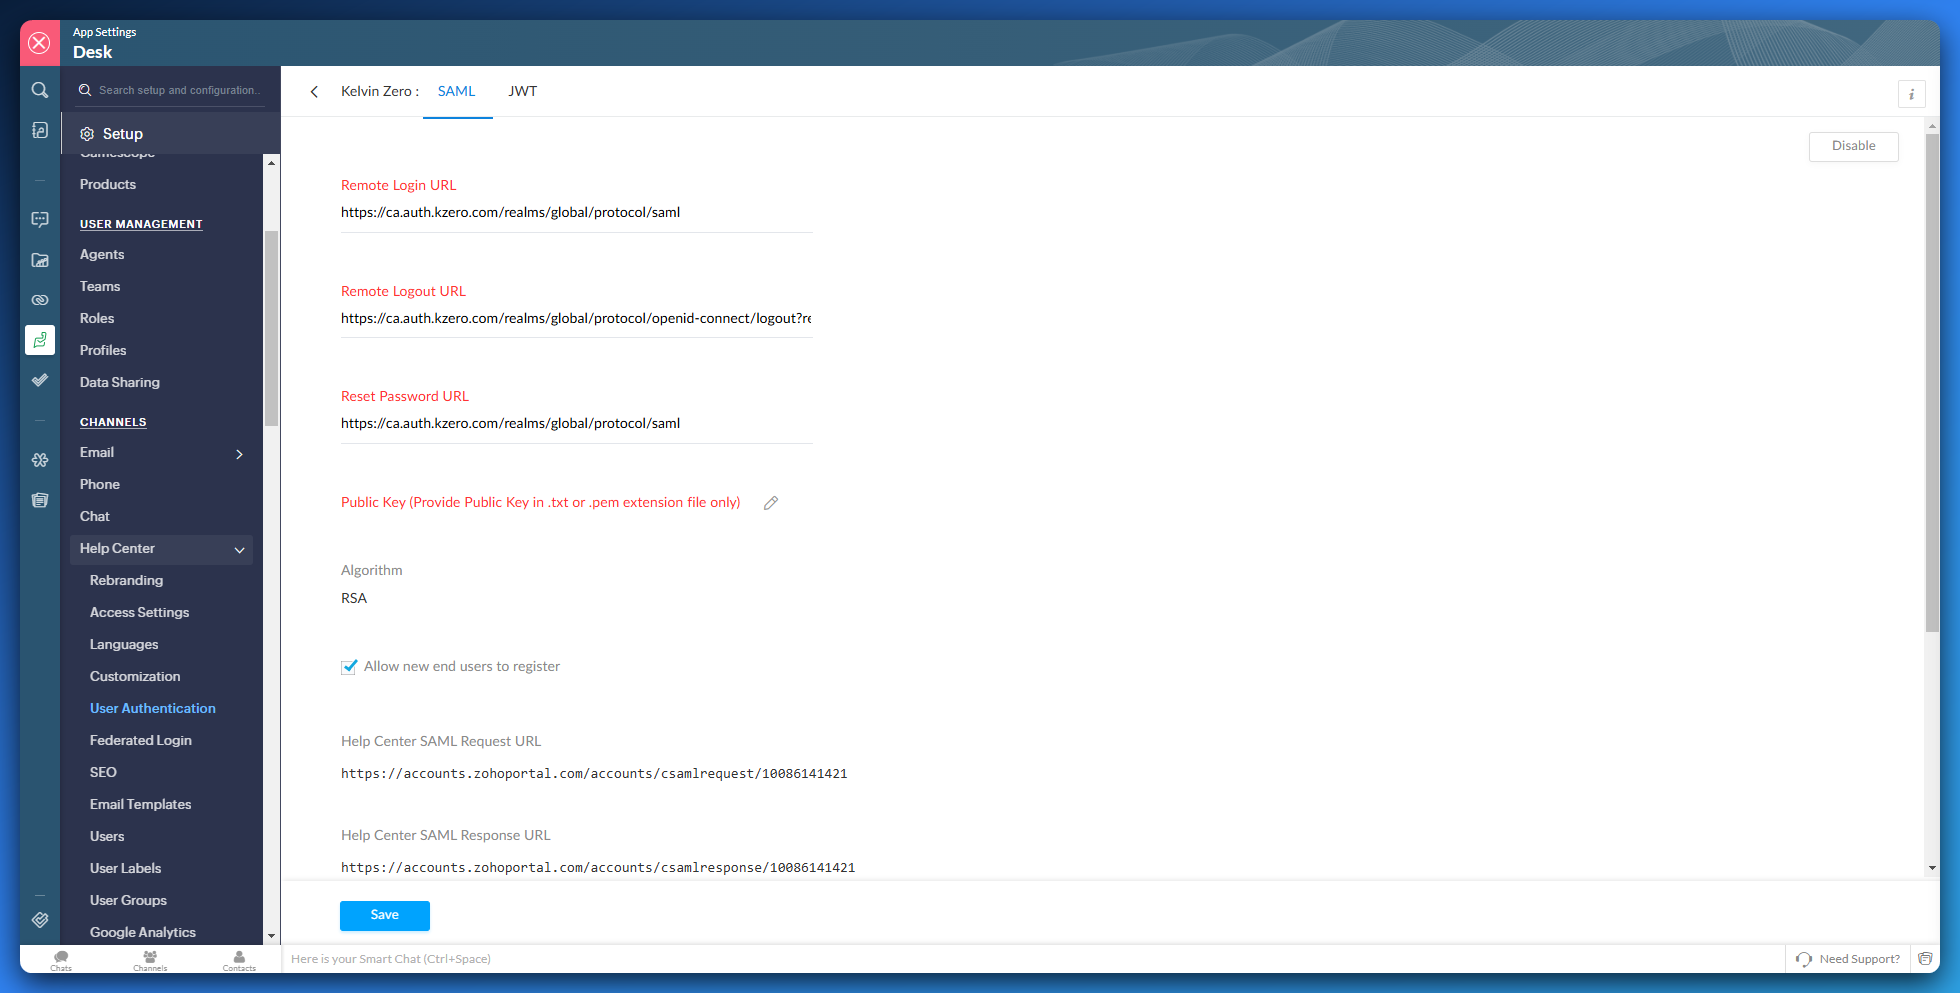This screenshot has height=993, width=1960.
Task: Open the Chat channel settings
Action: [95, 516]
